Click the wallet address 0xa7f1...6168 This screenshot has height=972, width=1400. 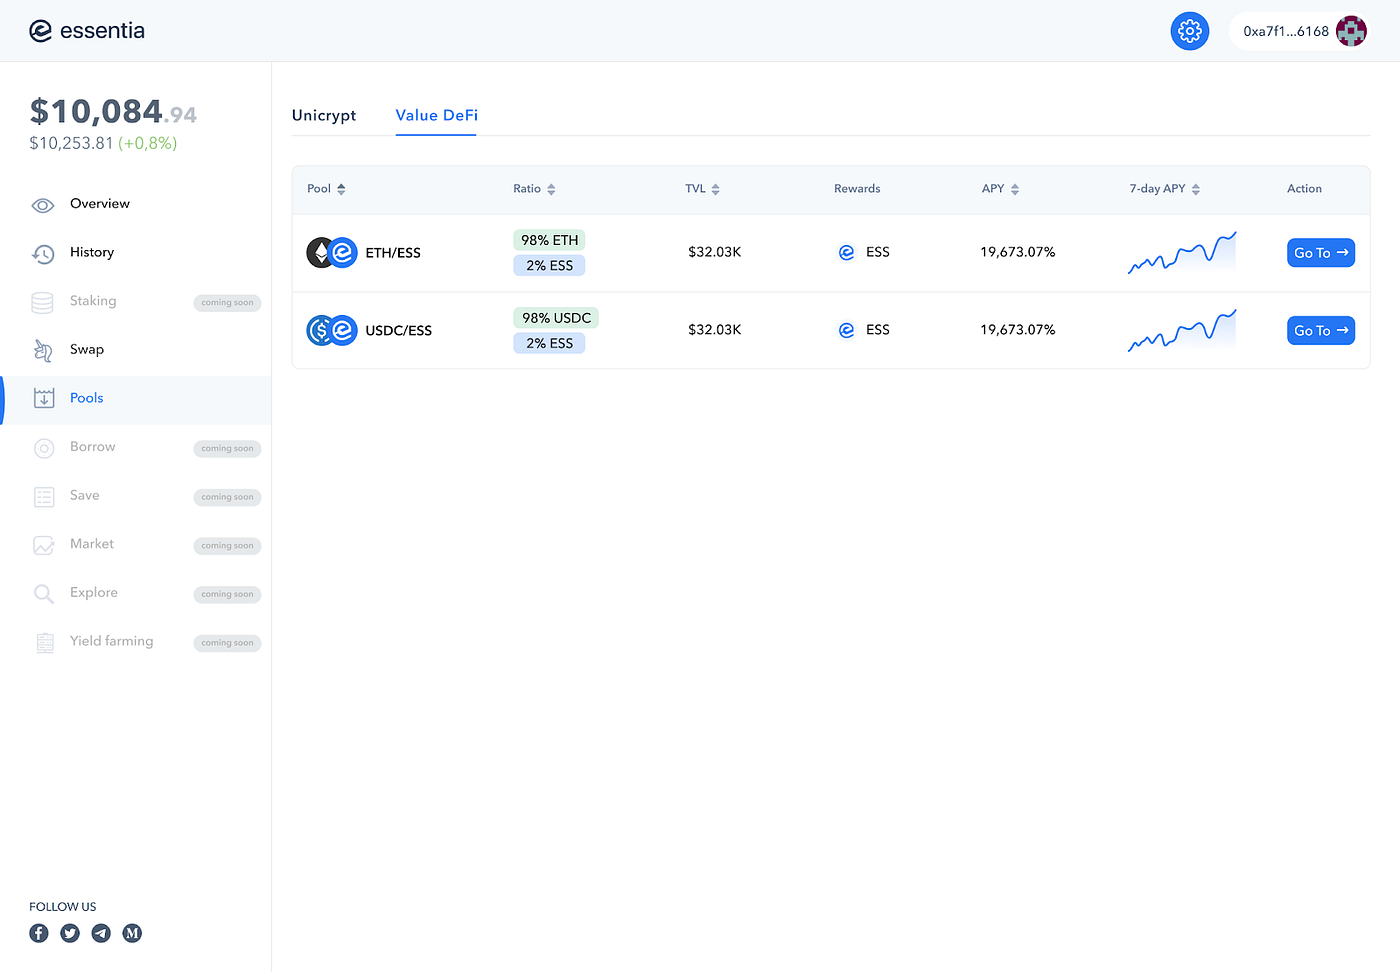[1286, 31]
